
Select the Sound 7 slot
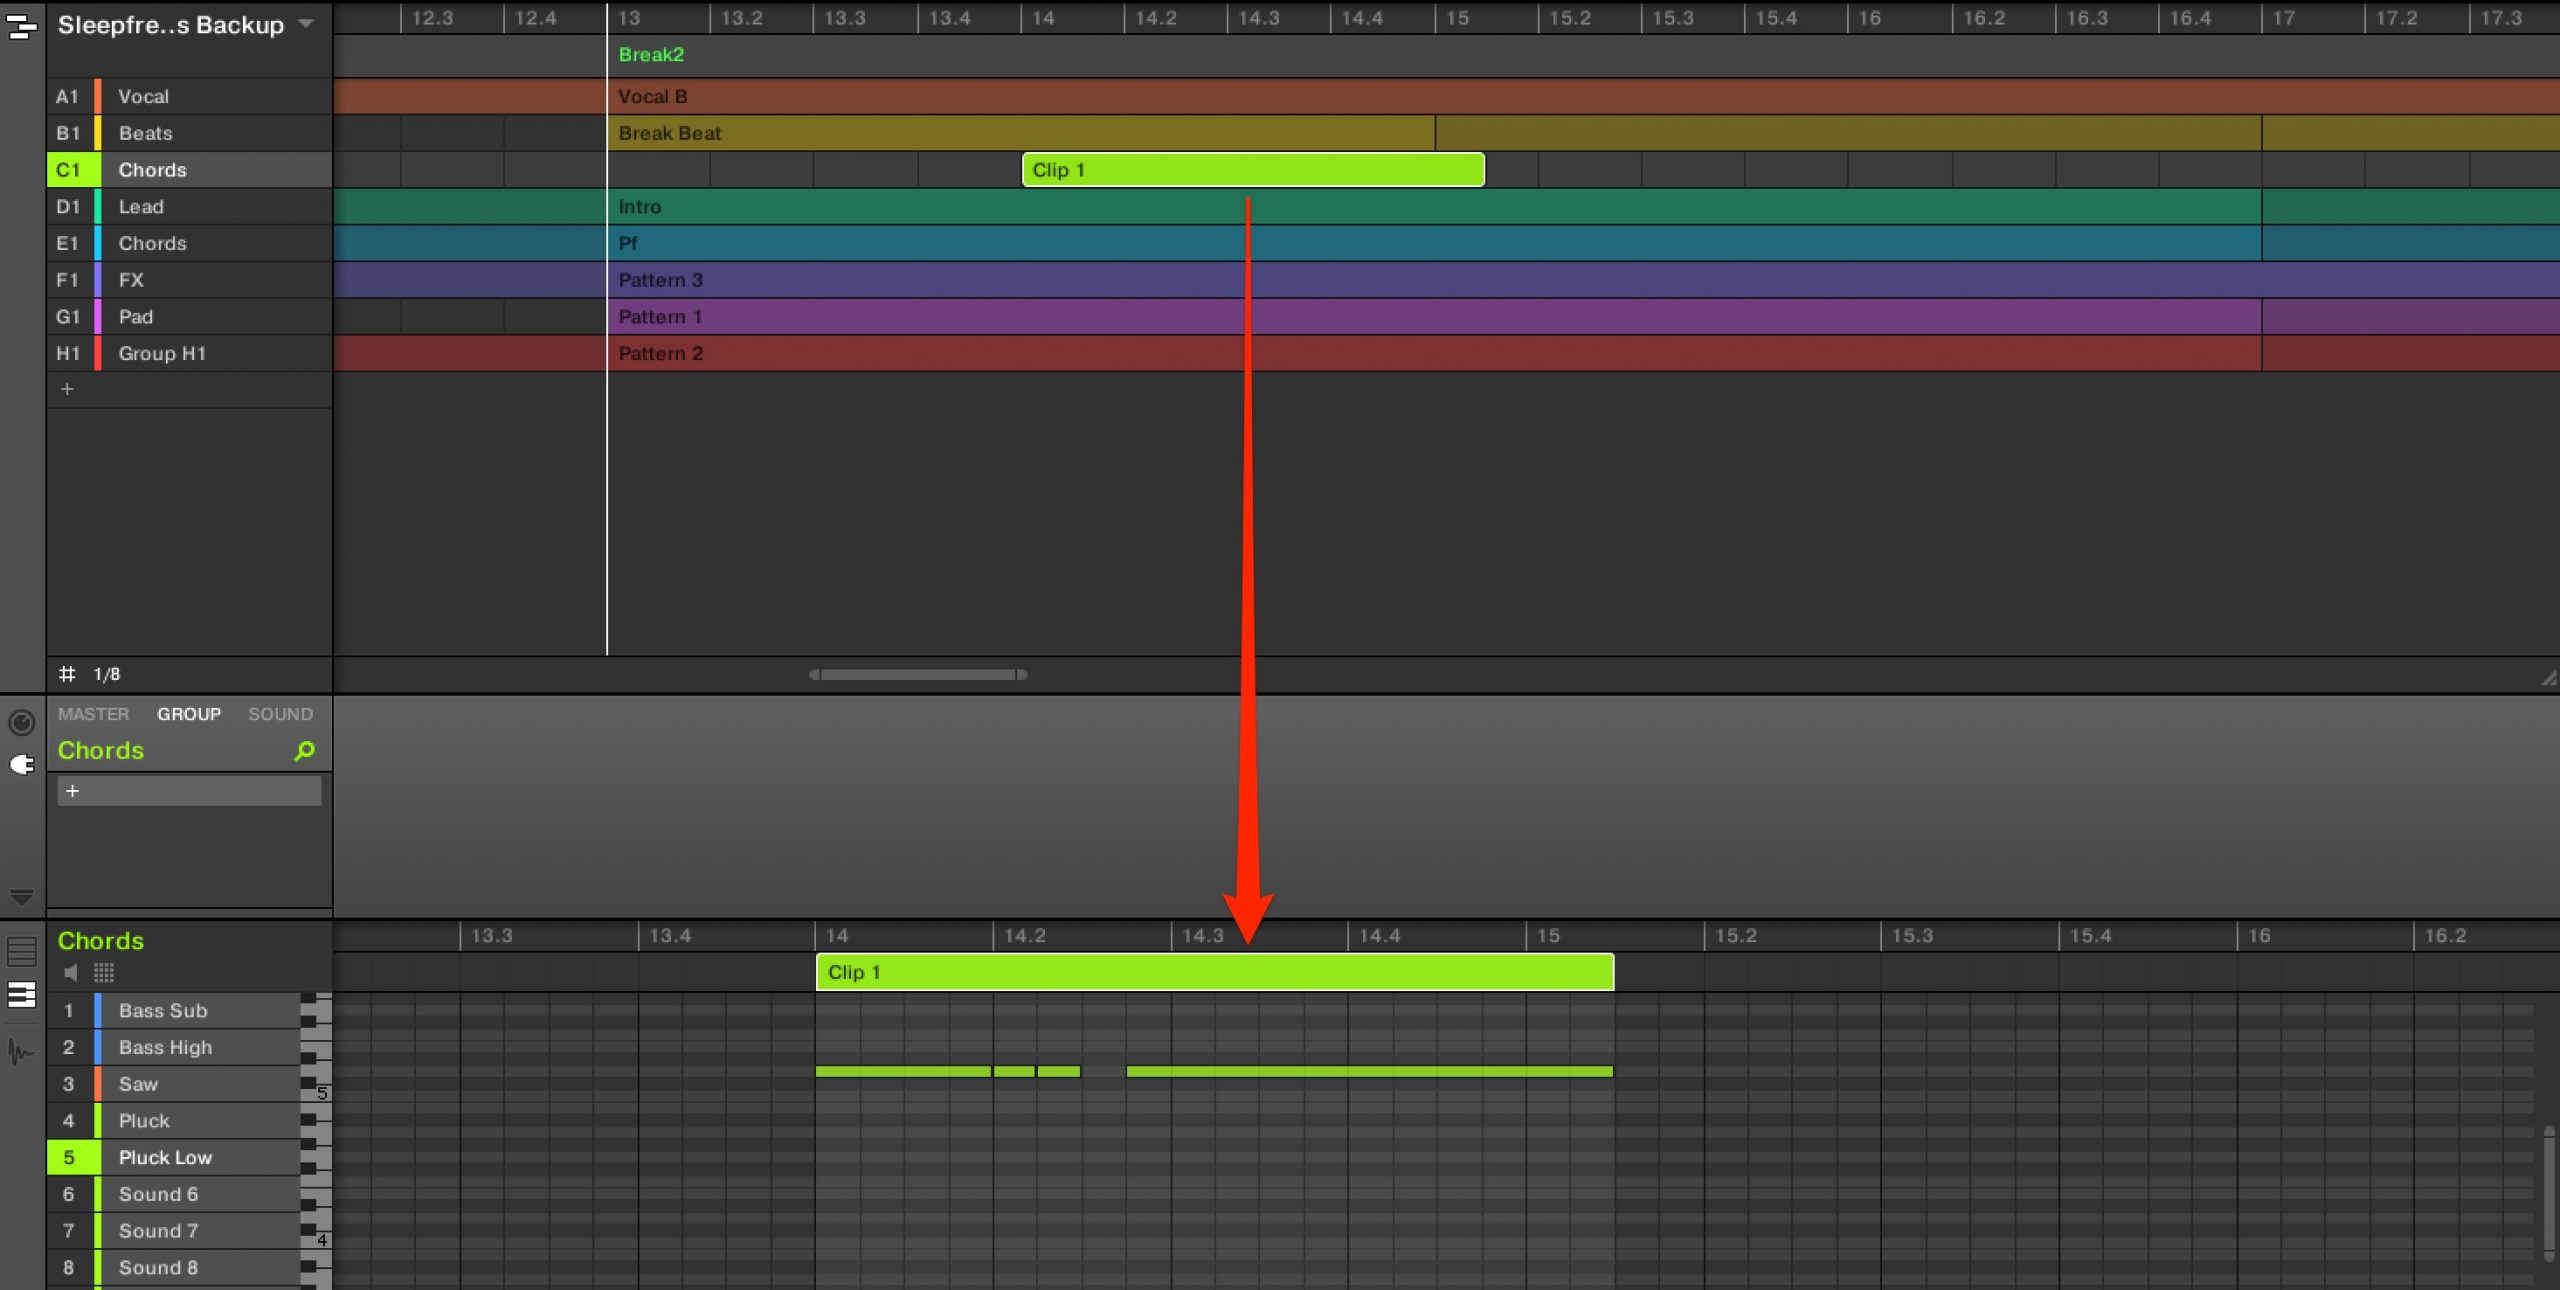point(174,1231)
